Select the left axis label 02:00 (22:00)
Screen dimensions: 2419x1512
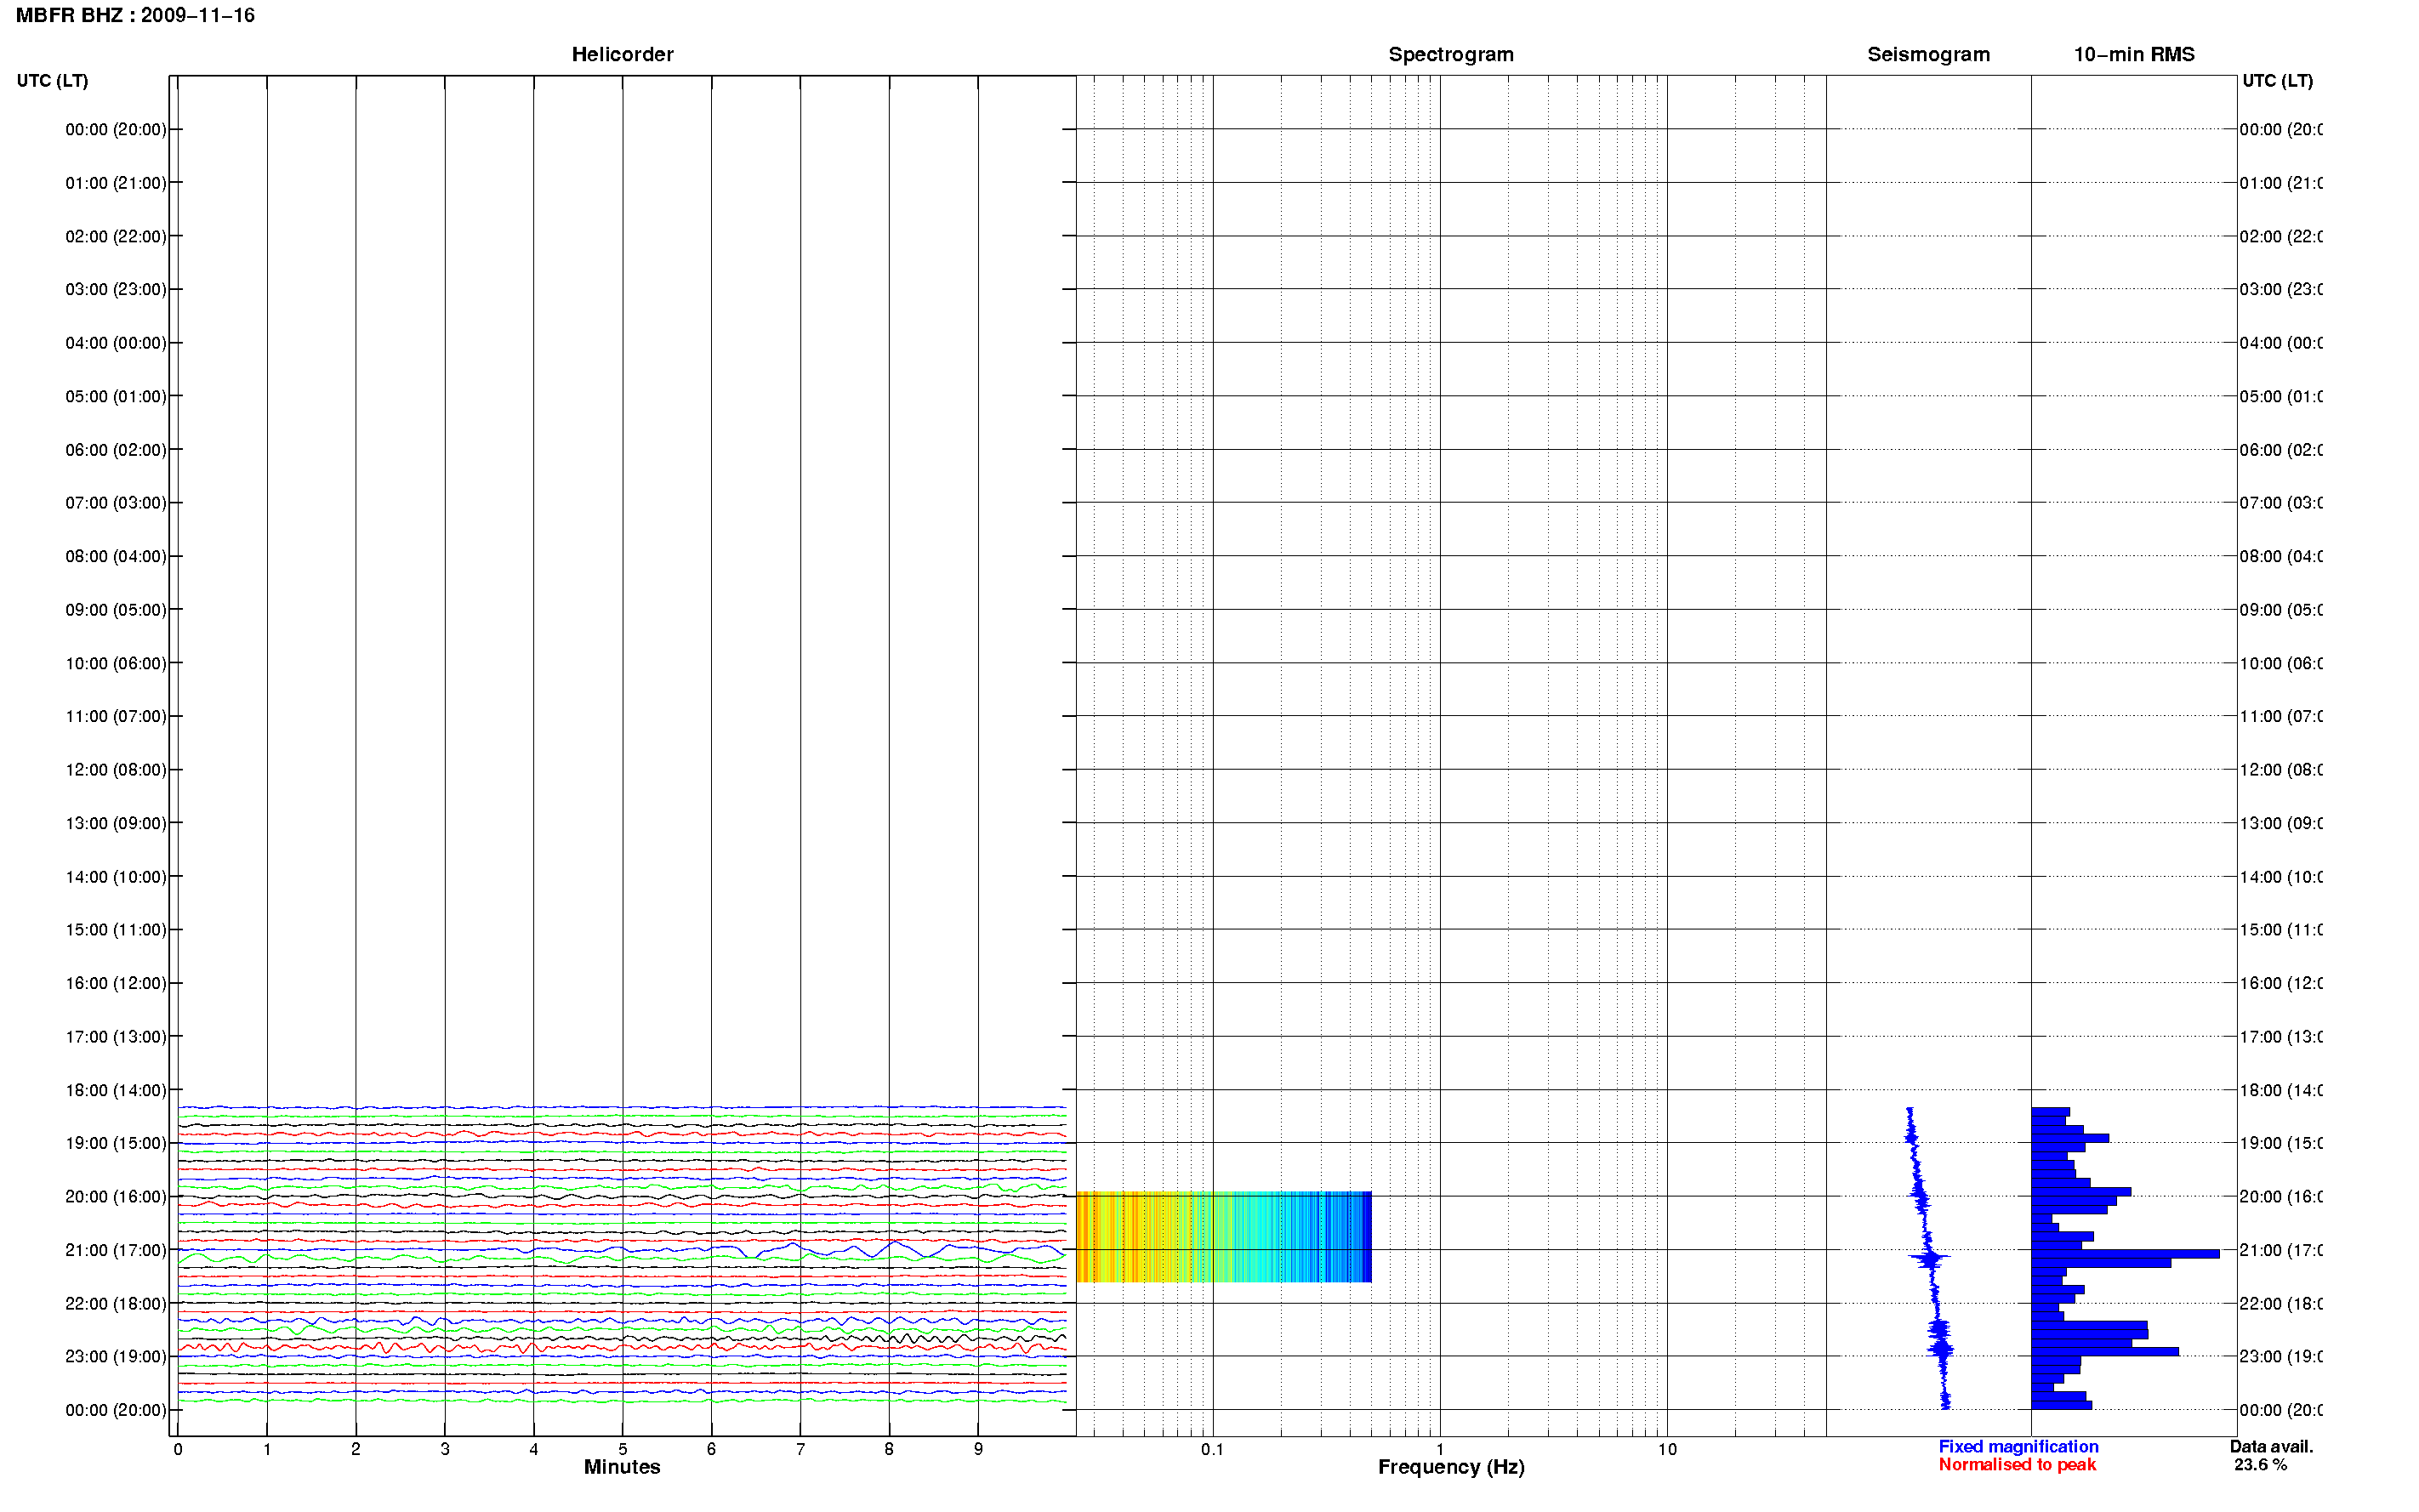click(x=116, y=236)
